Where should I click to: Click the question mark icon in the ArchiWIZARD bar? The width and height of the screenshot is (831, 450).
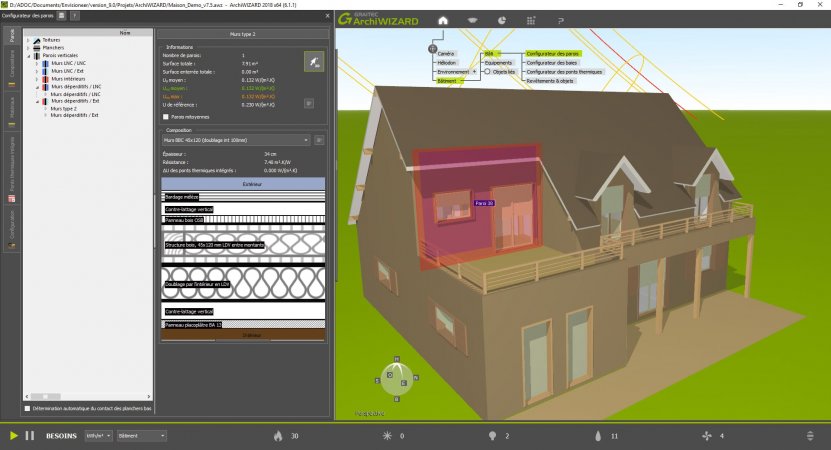pos(560,21)
